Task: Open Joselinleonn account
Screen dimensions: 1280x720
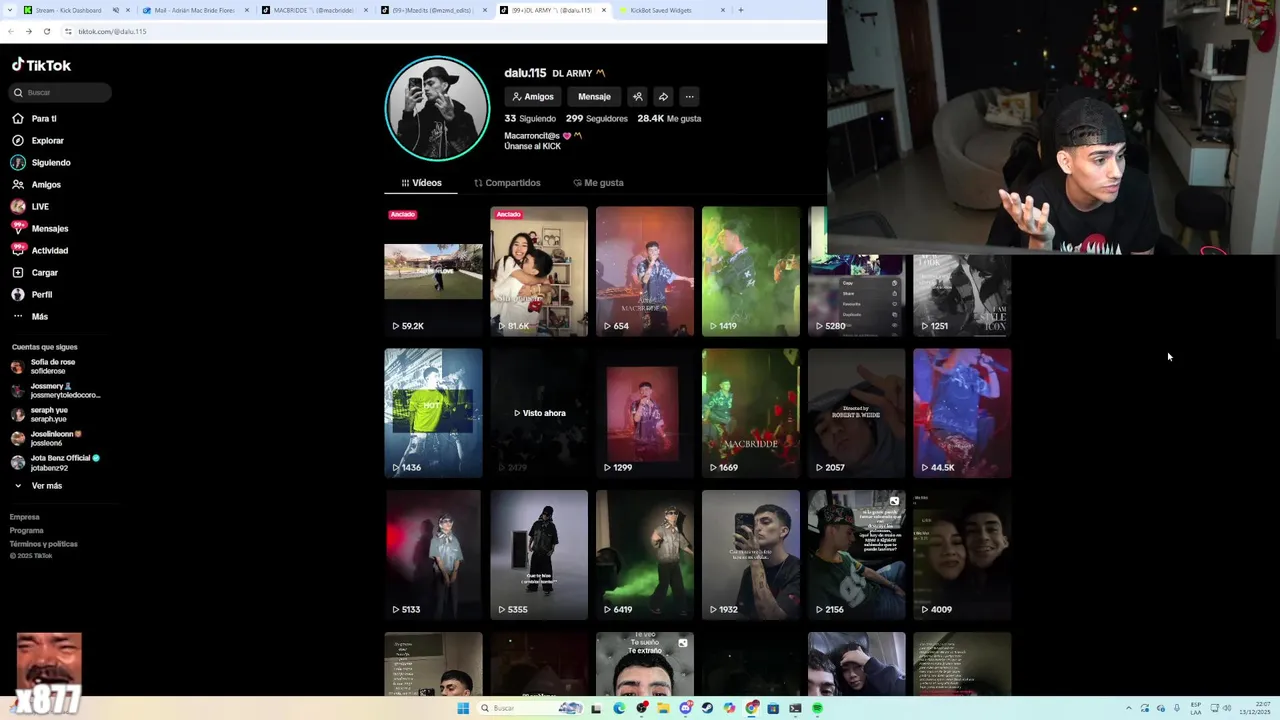Action: click(x=55, y=438)
